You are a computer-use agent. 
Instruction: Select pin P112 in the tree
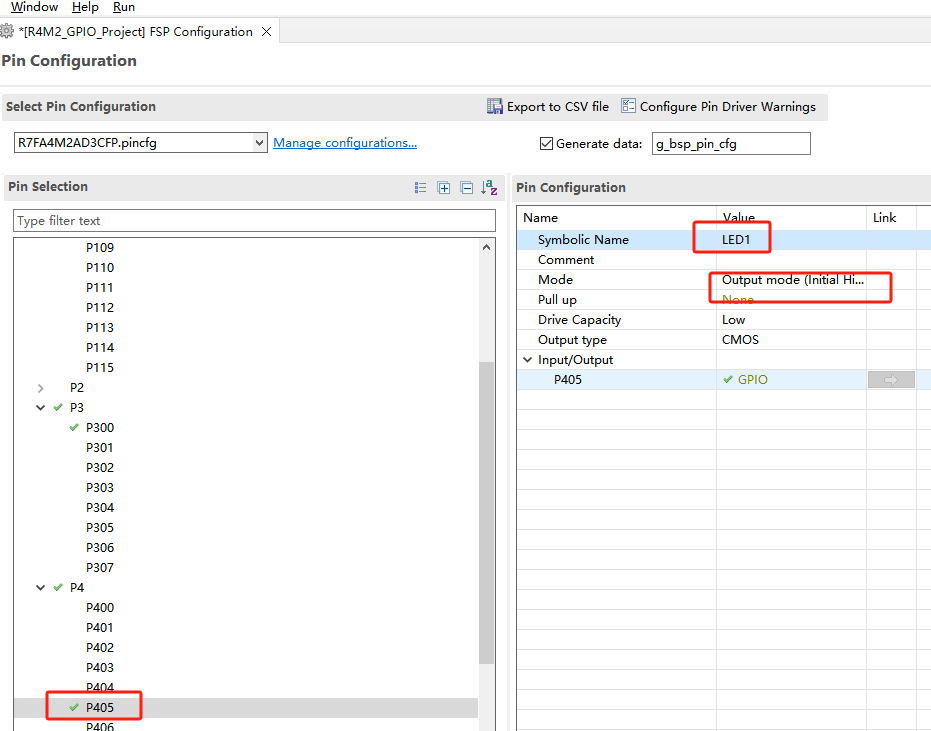coord(100,308)
